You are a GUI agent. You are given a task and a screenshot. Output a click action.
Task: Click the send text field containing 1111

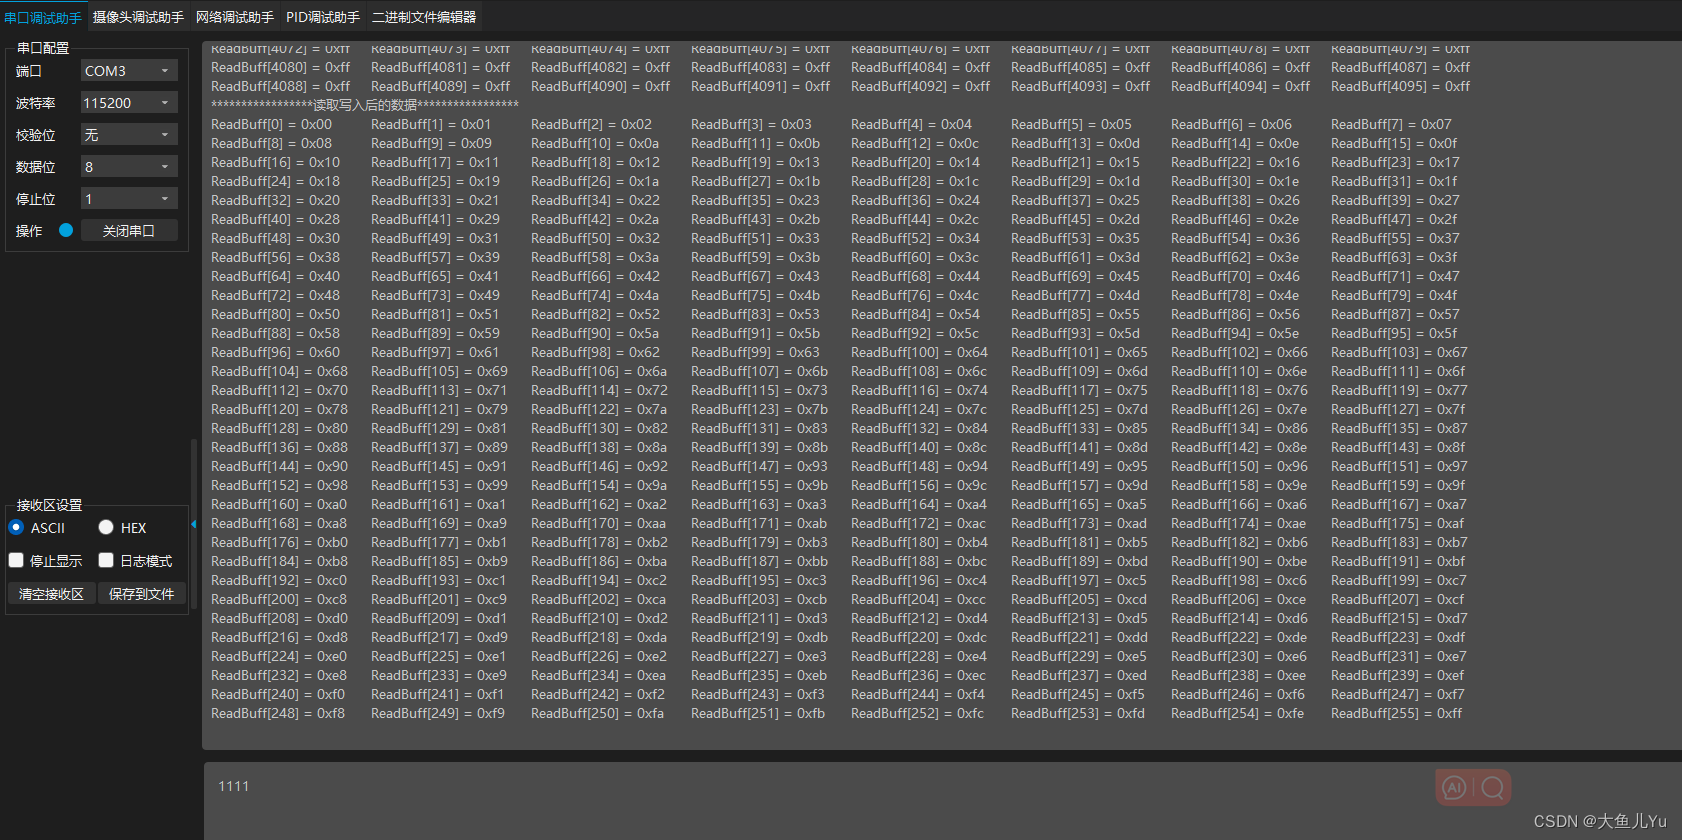942,800
